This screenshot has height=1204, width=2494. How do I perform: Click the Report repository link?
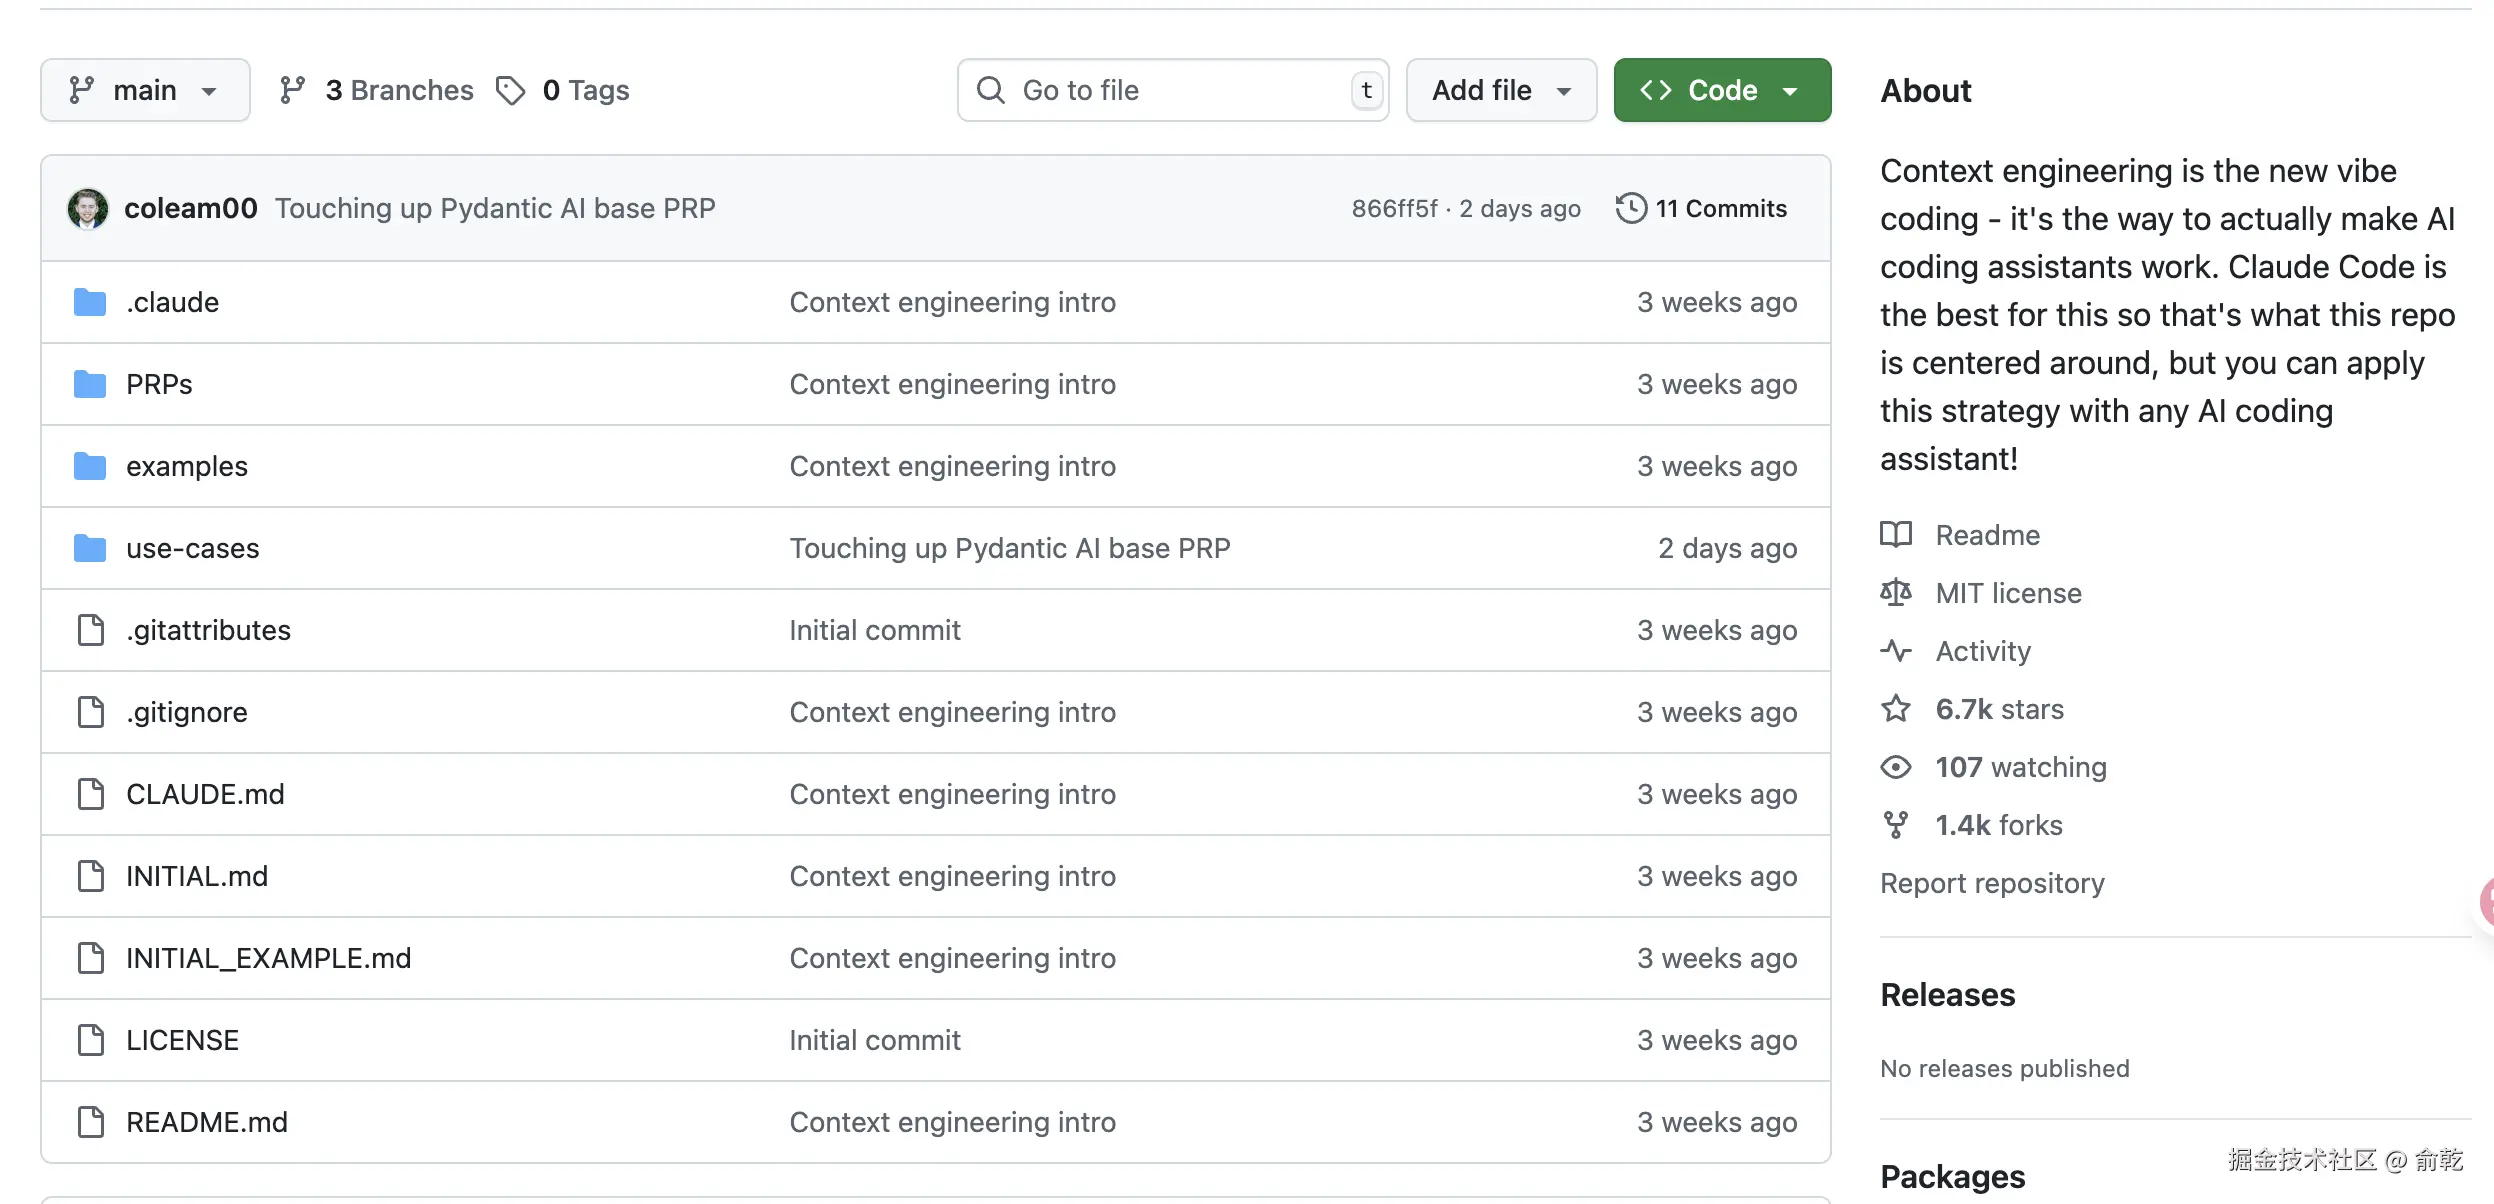[x=1992, y=883]
